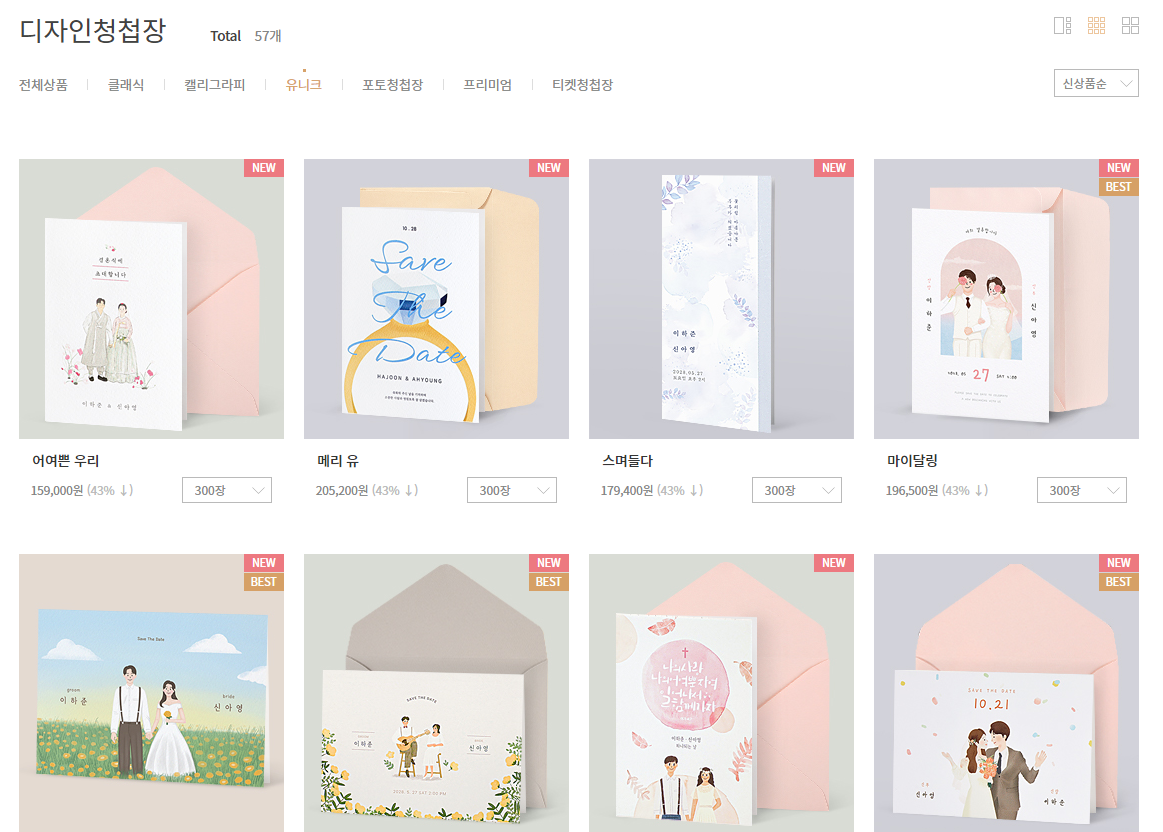The height and width of the screenshot is (832, 1163).
Task: Click the 디자인청첩장 page heading
Action: (x=93, y=30)
